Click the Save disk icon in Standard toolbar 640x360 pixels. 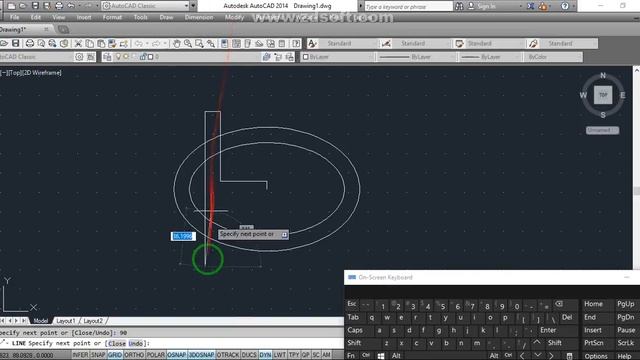(16, 43)
